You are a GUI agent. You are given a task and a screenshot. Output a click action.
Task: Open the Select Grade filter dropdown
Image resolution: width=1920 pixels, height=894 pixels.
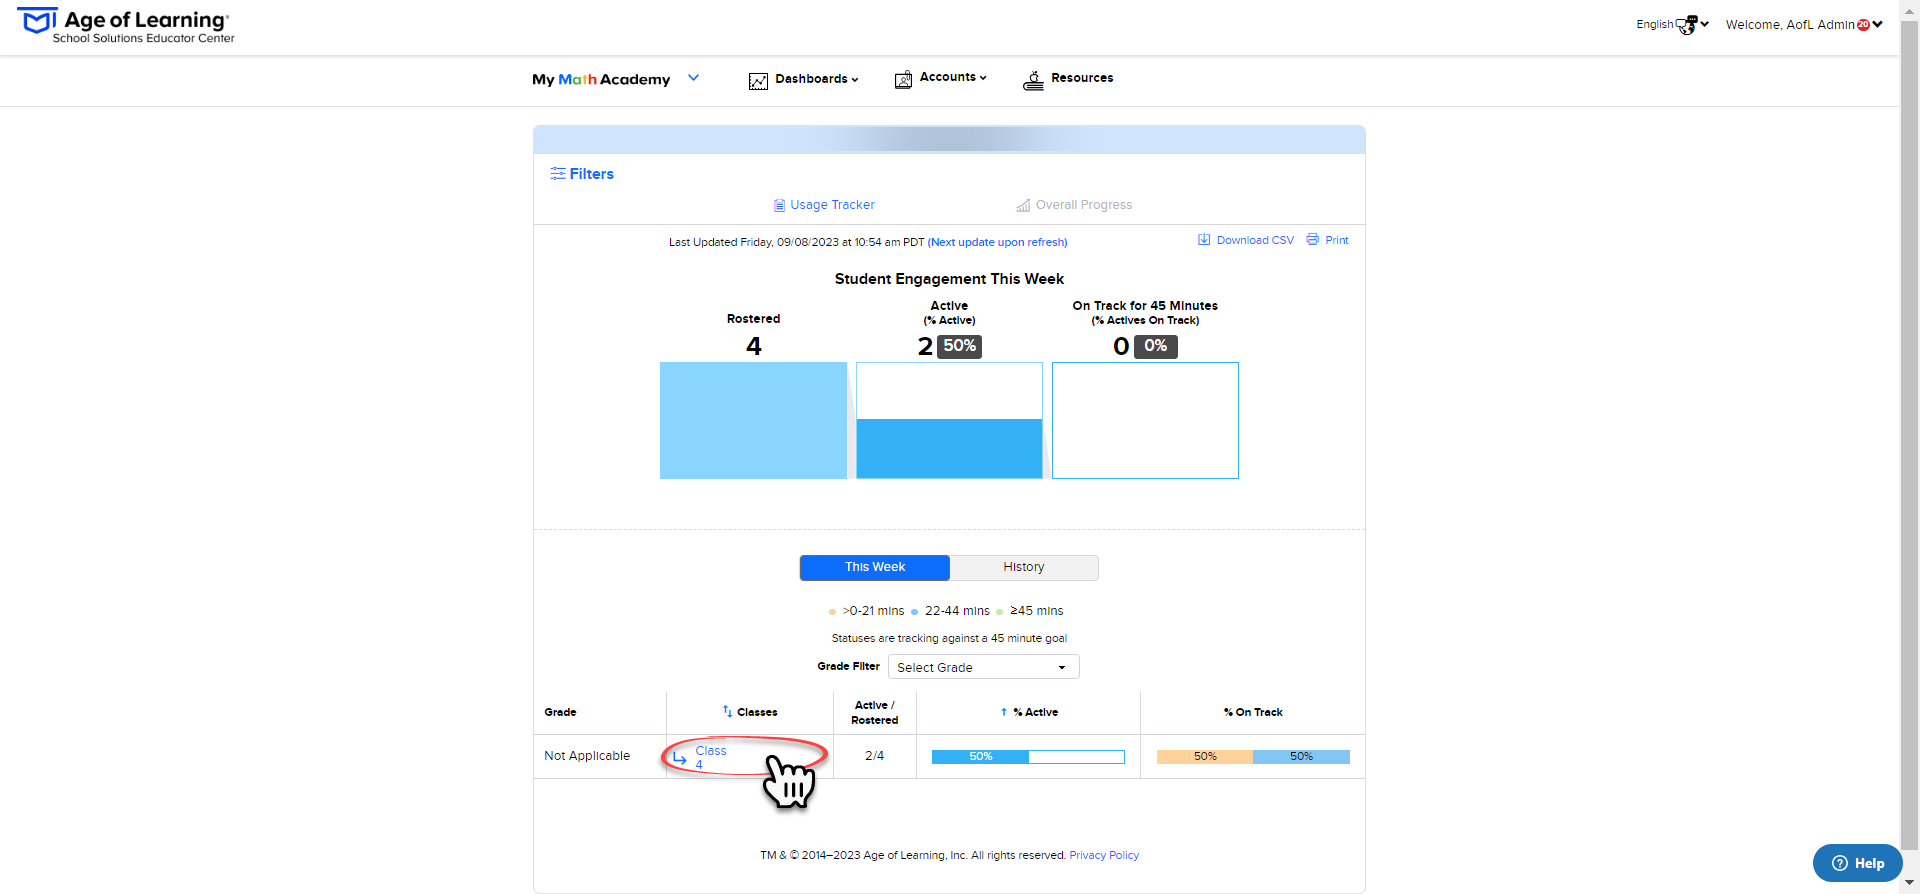click(x=983, y=667)
